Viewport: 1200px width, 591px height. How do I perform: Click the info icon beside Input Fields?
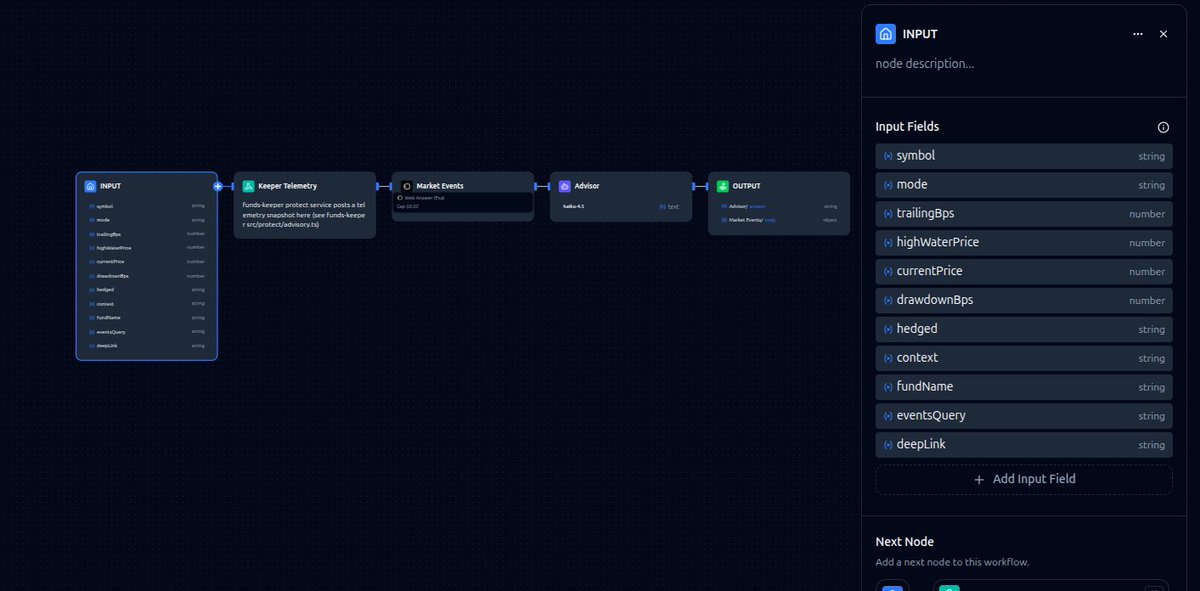(1163, 127)
